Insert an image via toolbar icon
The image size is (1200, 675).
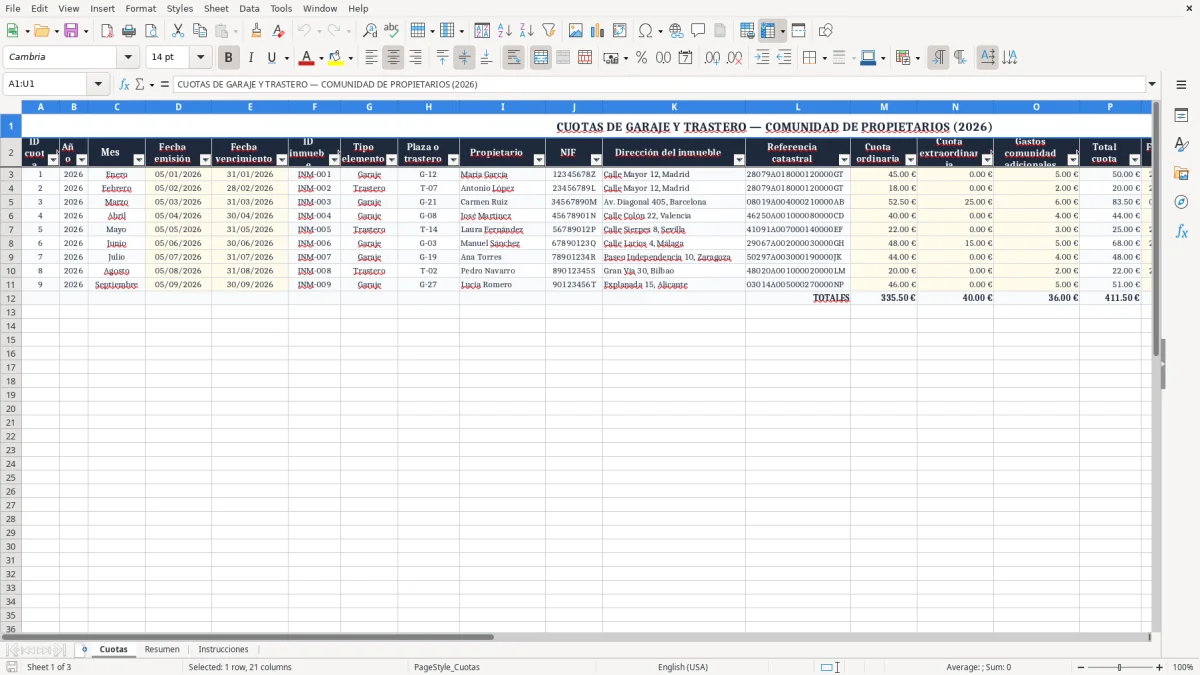pyautogui.click(x=576, y=31)
